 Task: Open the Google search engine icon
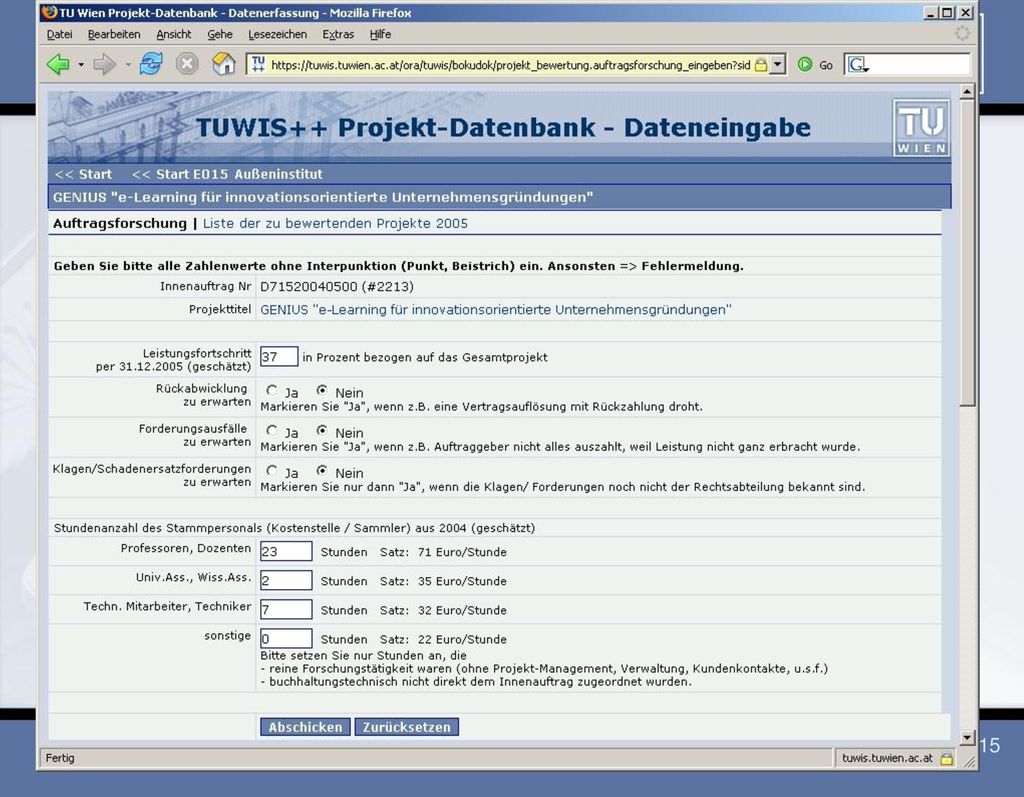pos(857,64)
